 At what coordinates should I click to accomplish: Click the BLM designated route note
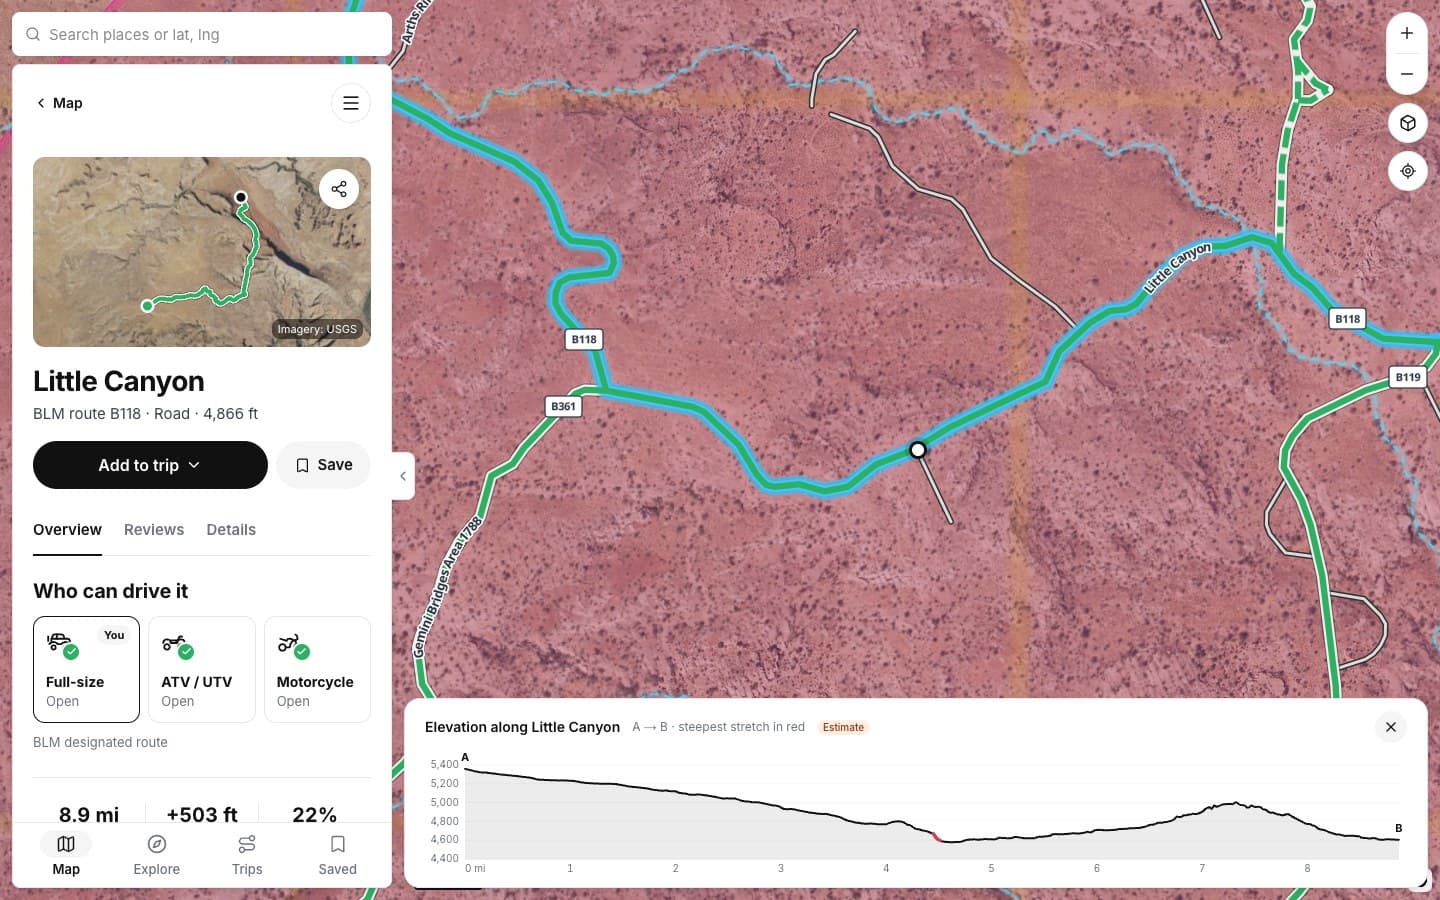100,742
